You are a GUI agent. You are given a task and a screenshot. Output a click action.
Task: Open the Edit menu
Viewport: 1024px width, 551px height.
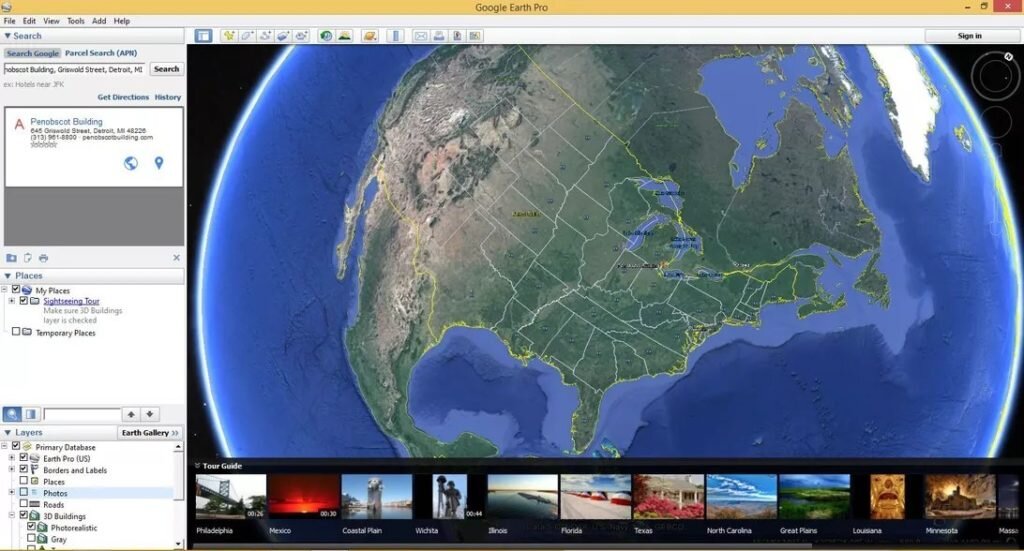[x=29, y=21]
